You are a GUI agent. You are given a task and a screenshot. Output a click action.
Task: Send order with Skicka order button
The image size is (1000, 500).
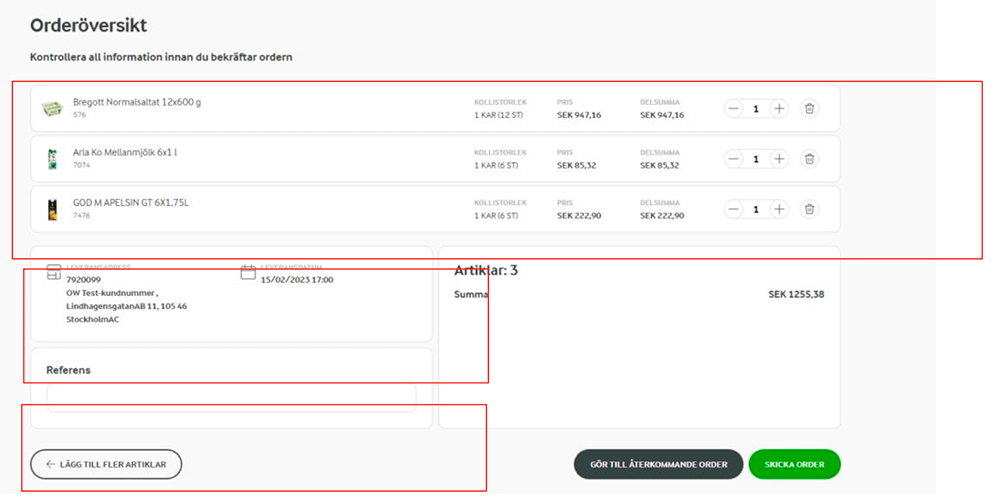coord(795,464)
